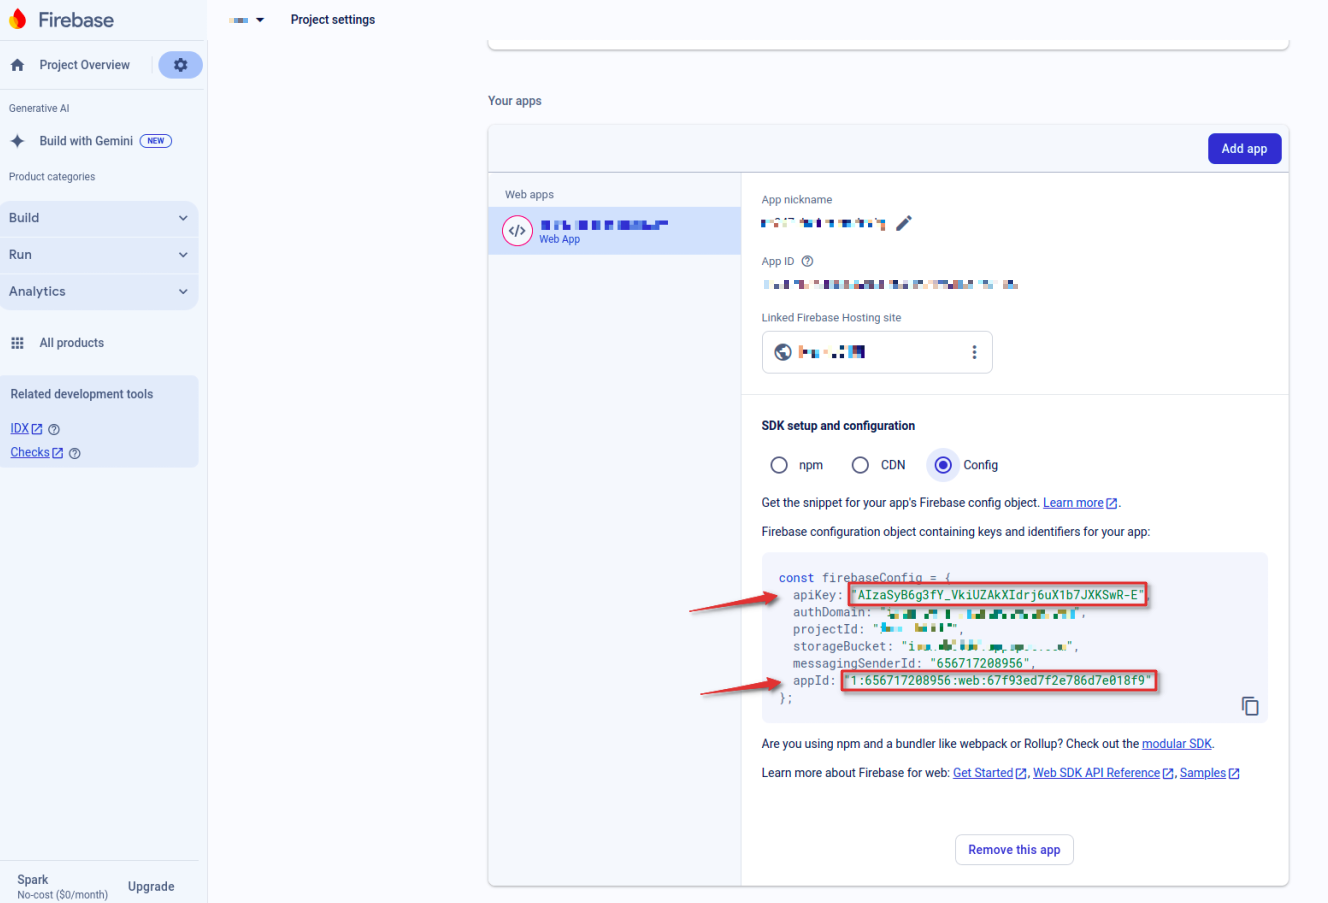Open the project selector dropdown arrow
Image resolution: width=1328 pixels, height=903 pixels.
tap(260, 20)
